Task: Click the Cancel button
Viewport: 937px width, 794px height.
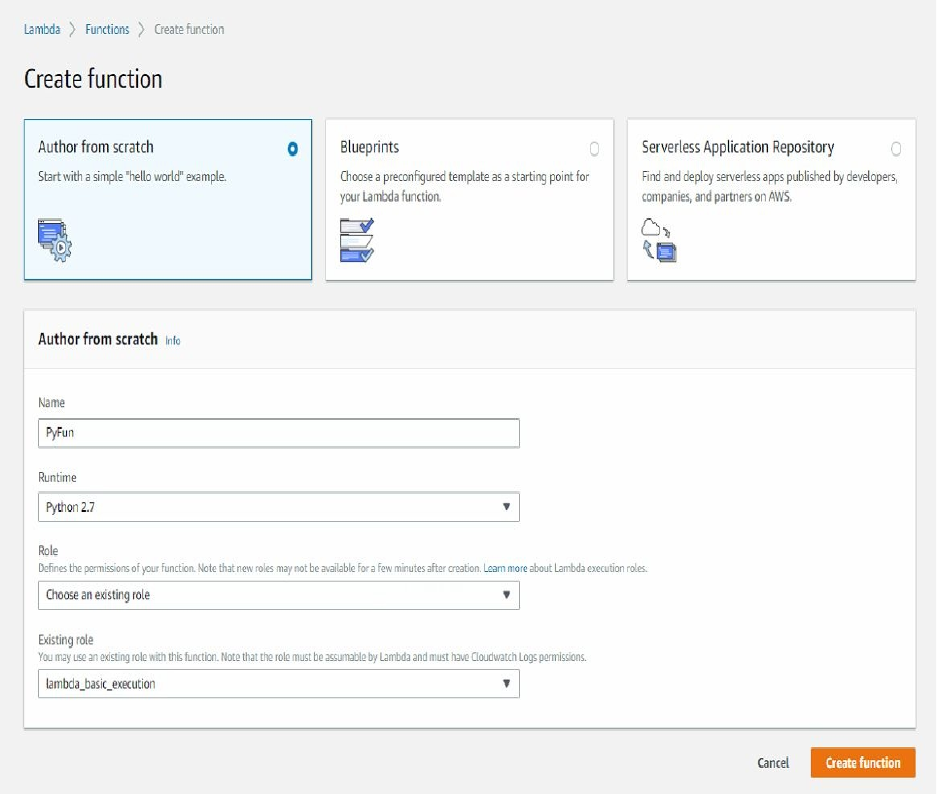Action: pyautogui.click(x=773, y=763)
